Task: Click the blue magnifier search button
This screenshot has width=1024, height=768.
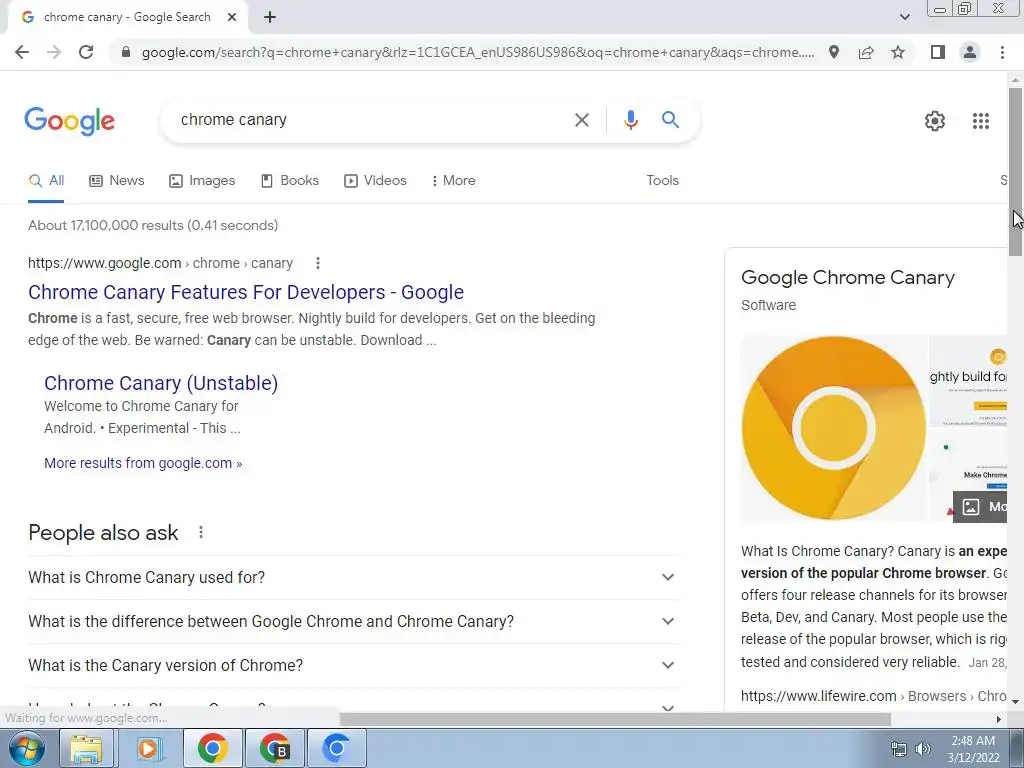Action: click(x=670, y=120)
